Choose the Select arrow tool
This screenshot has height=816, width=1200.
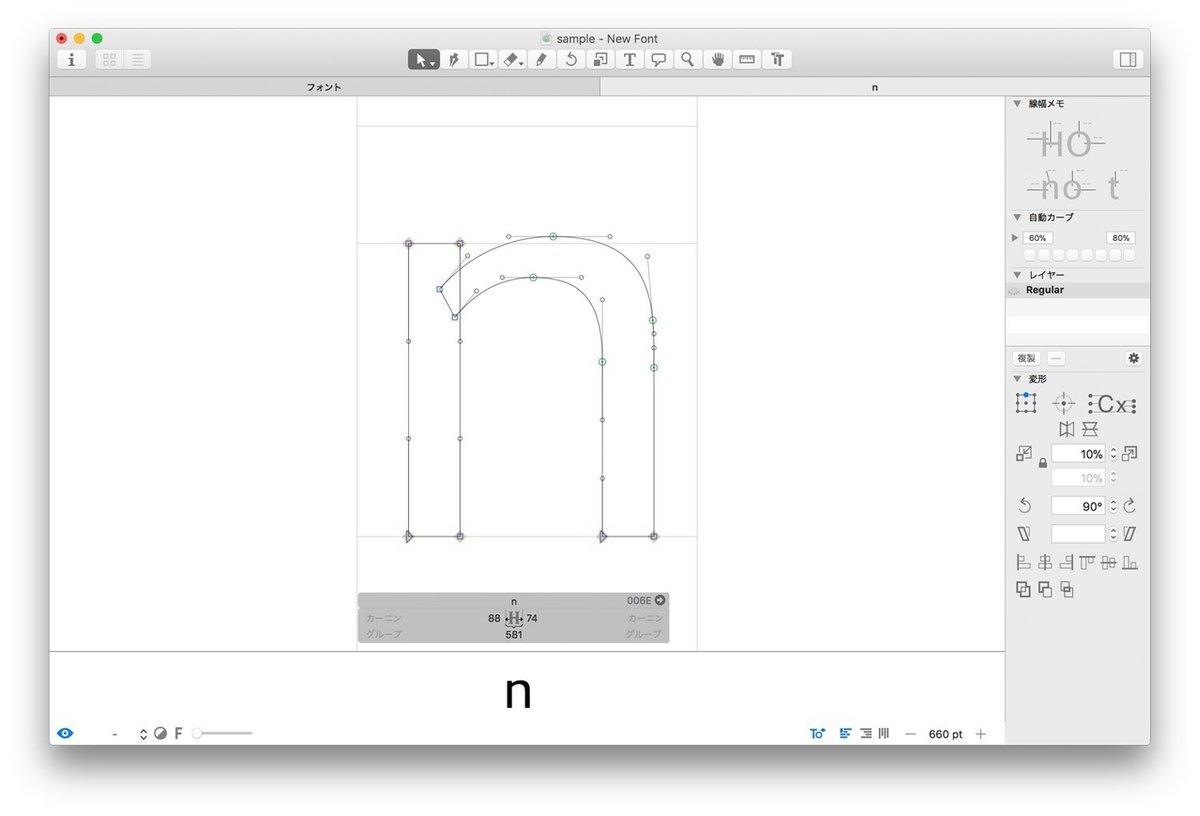point(423,60)
